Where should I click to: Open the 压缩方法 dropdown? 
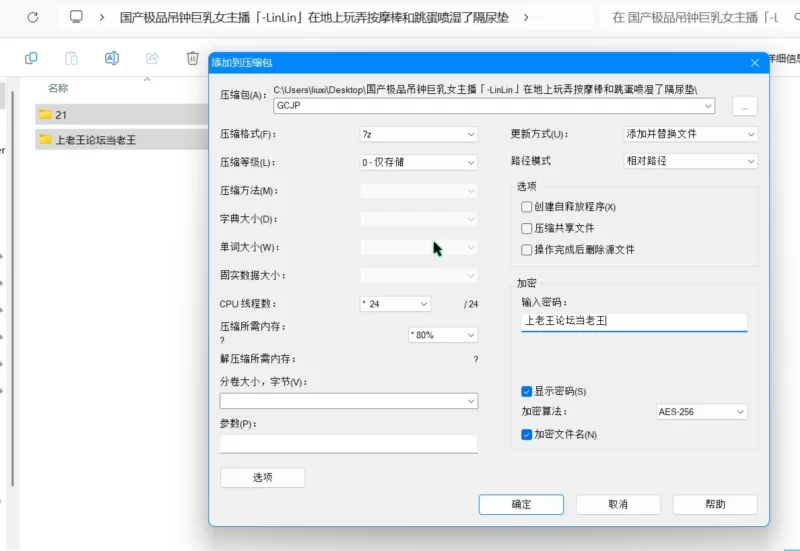click(x=419, y=191)
